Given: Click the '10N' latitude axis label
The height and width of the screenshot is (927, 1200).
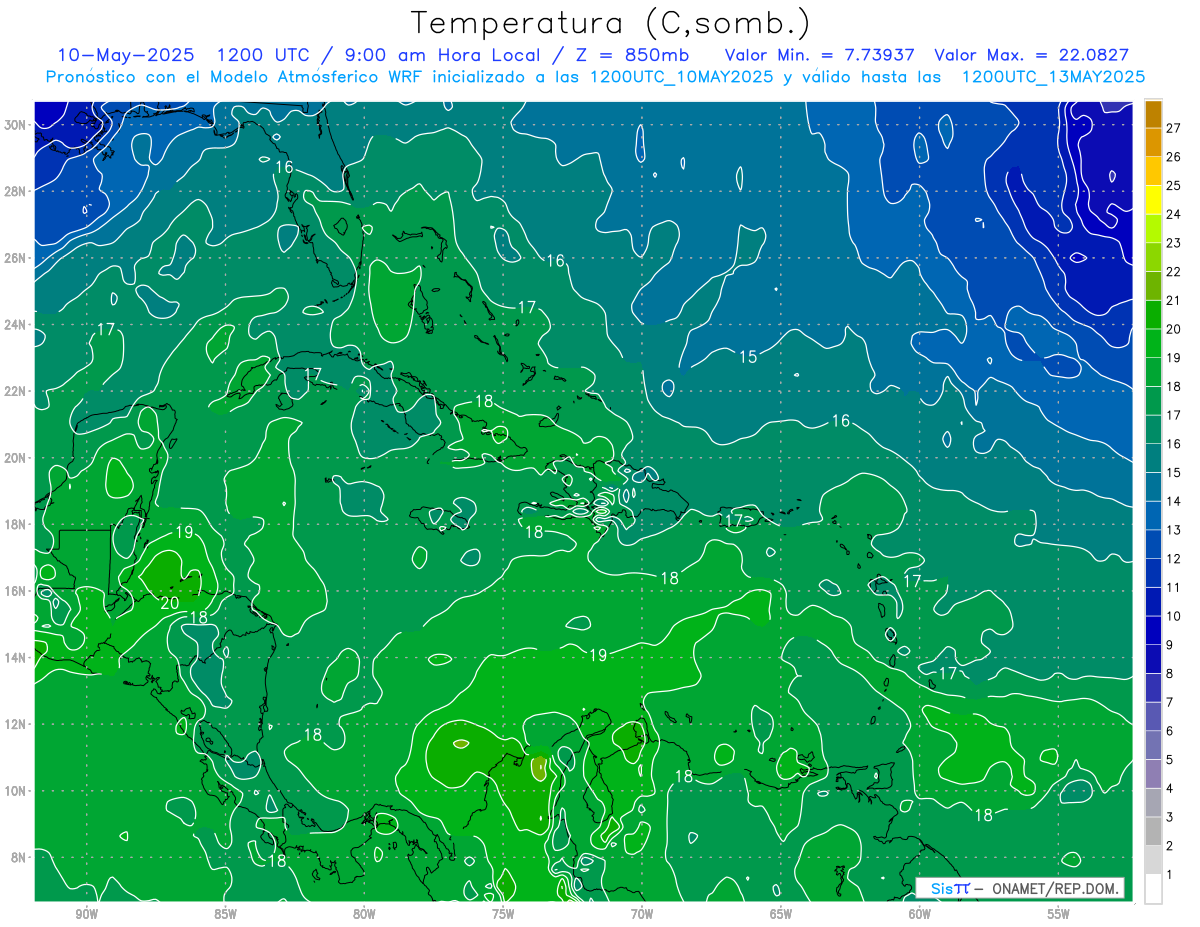Looking at the screenshot, I should pyautogui.click(x=14, y=791).
